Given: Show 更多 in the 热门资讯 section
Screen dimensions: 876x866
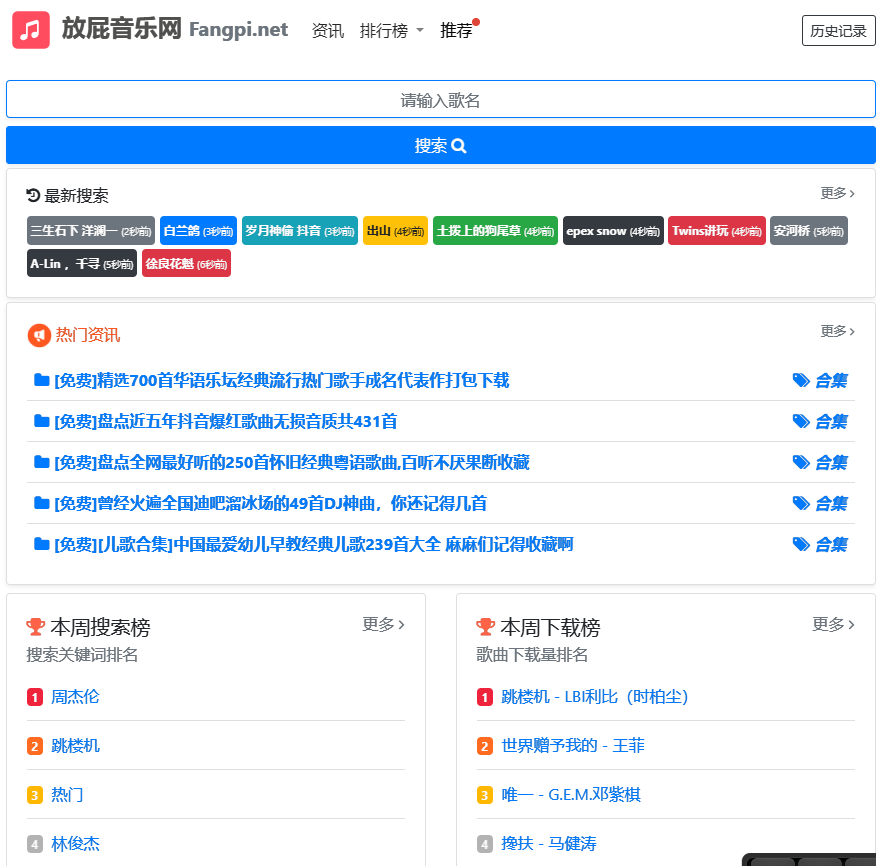Looking at the screenshot, I should tap(837, 331).
